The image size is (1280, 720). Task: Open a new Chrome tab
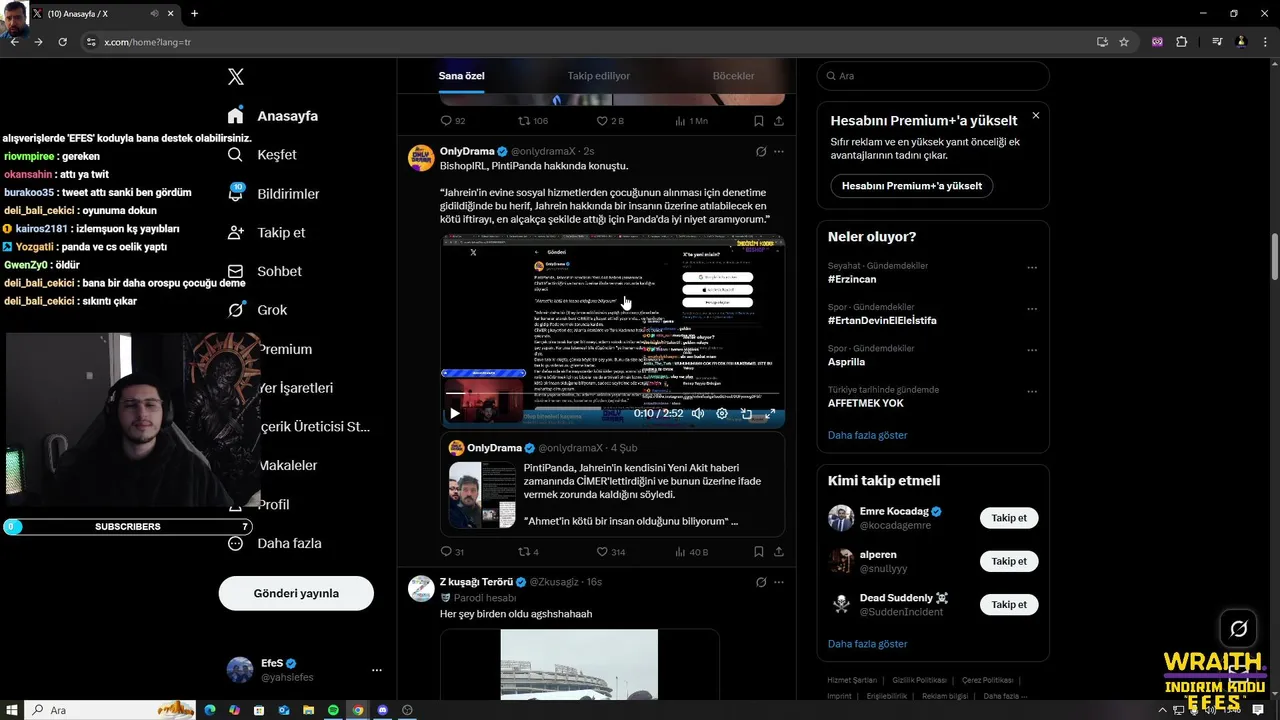click(194, 14)
